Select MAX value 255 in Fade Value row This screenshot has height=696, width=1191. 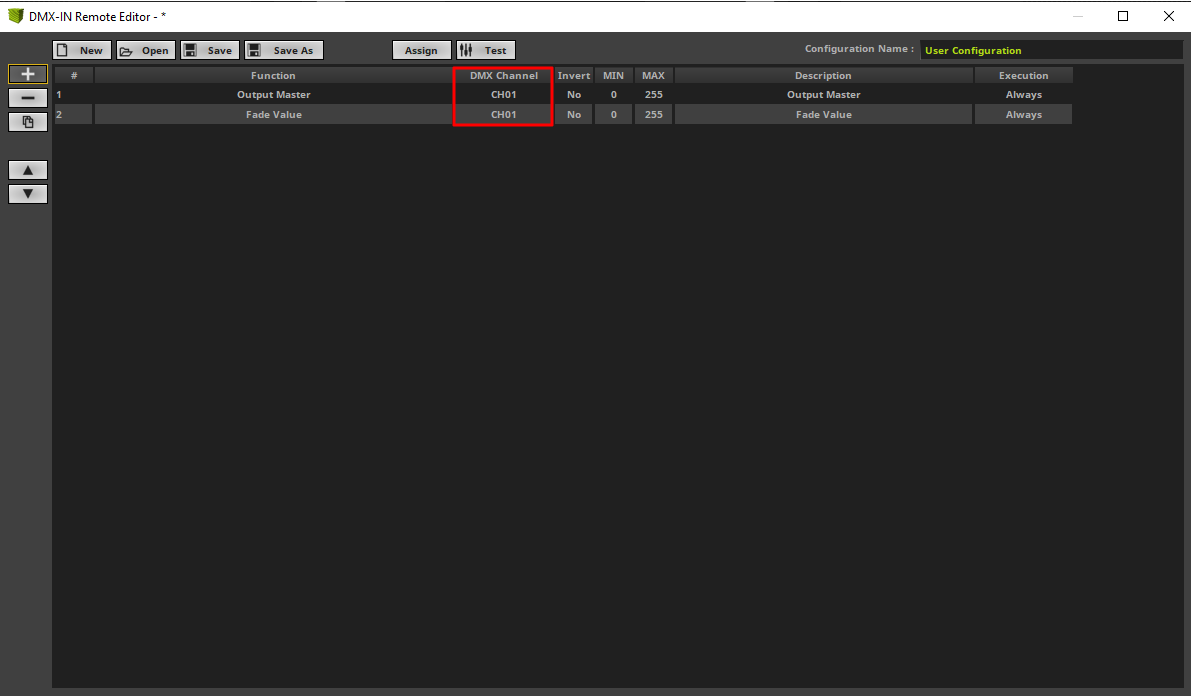click(653, 114)
